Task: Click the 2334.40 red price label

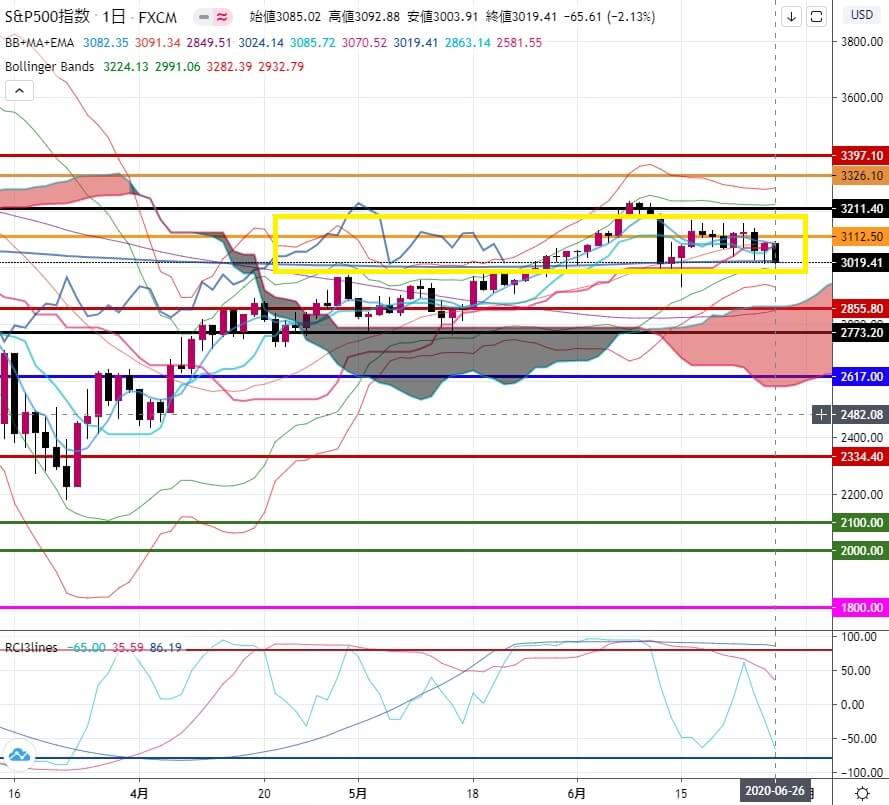Action: (861, 456)
